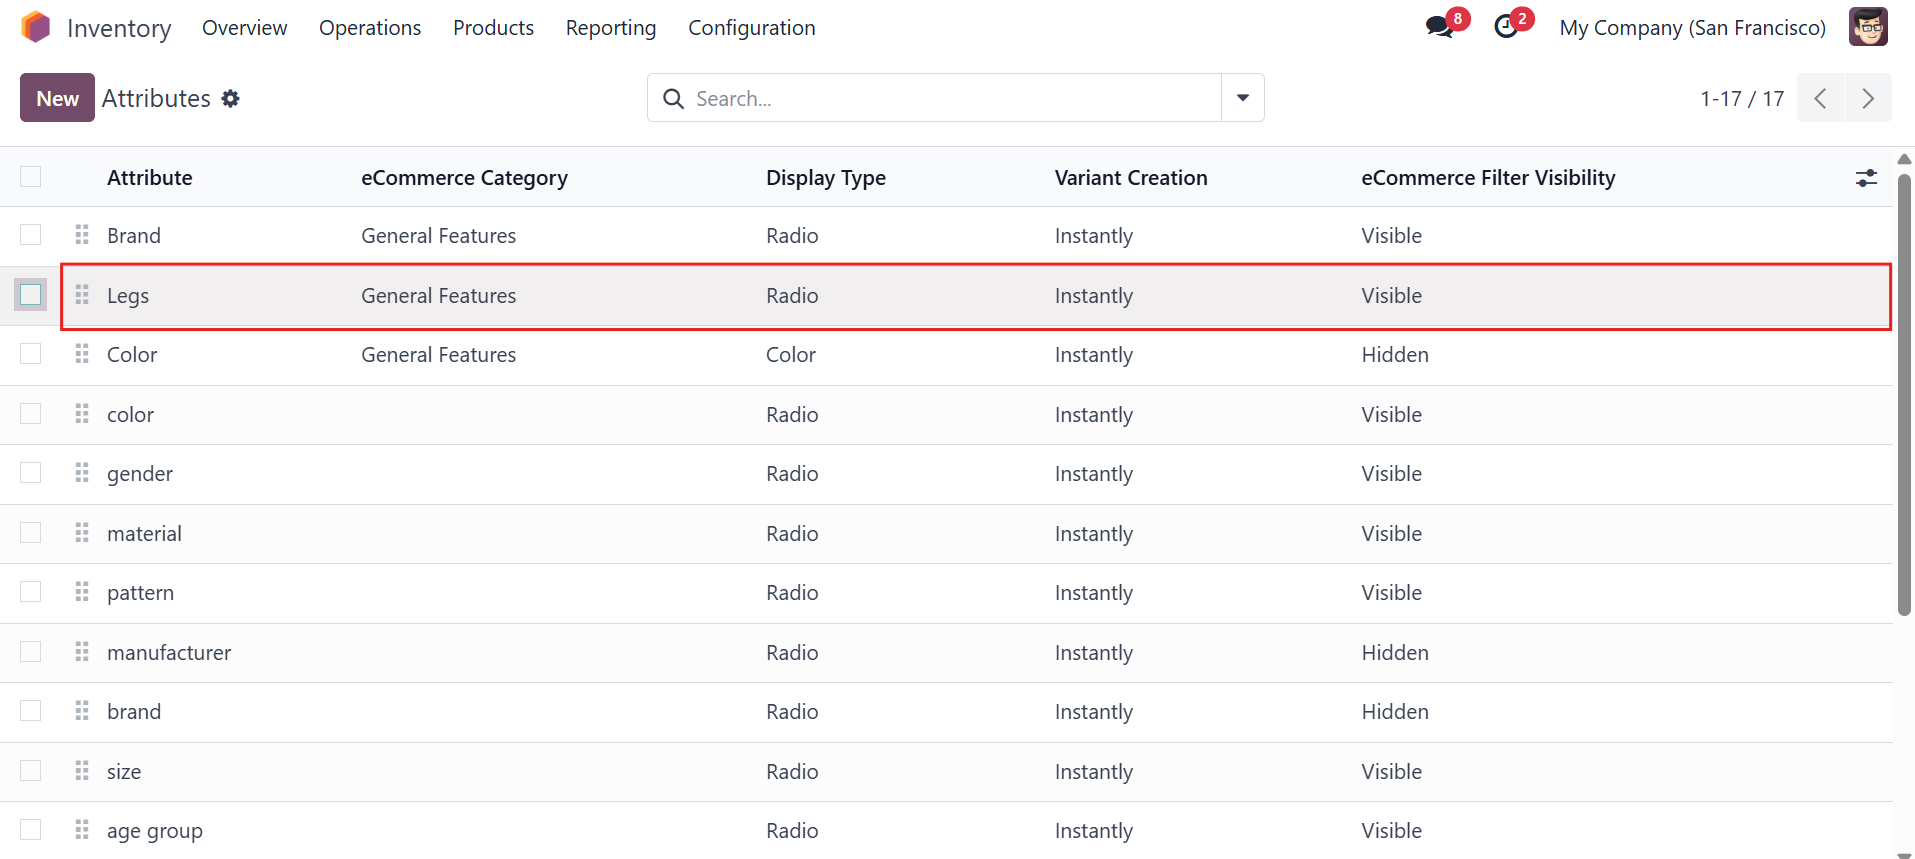The image size is (1915, 859).
Task: Go to next page arrow
Action: 1867,98
